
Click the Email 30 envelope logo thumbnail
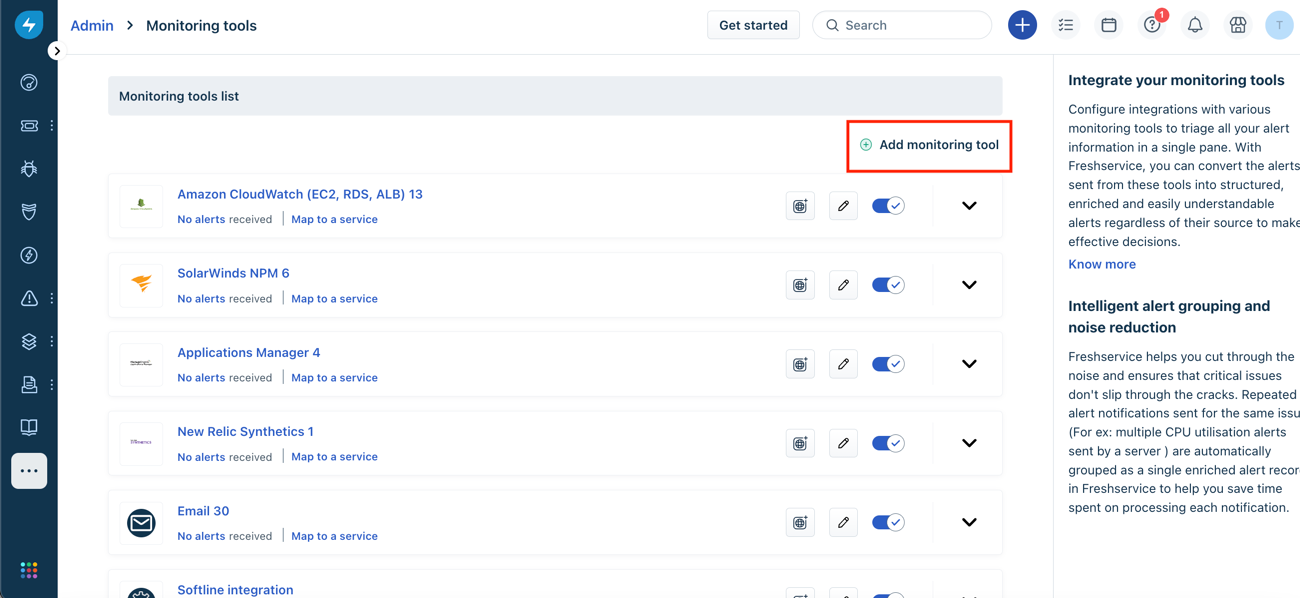[x=141, y=522]
